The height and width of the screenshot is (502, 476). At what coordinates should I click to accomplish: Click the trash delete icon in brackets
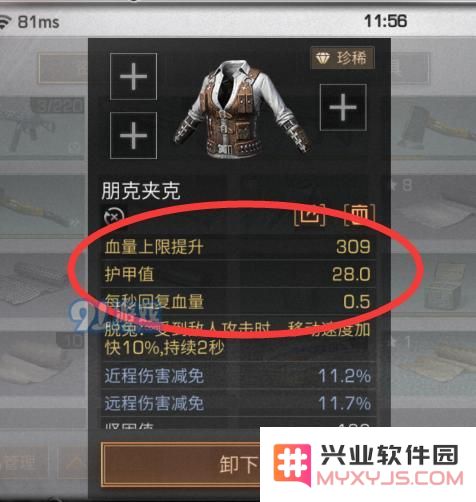(359, 215)
